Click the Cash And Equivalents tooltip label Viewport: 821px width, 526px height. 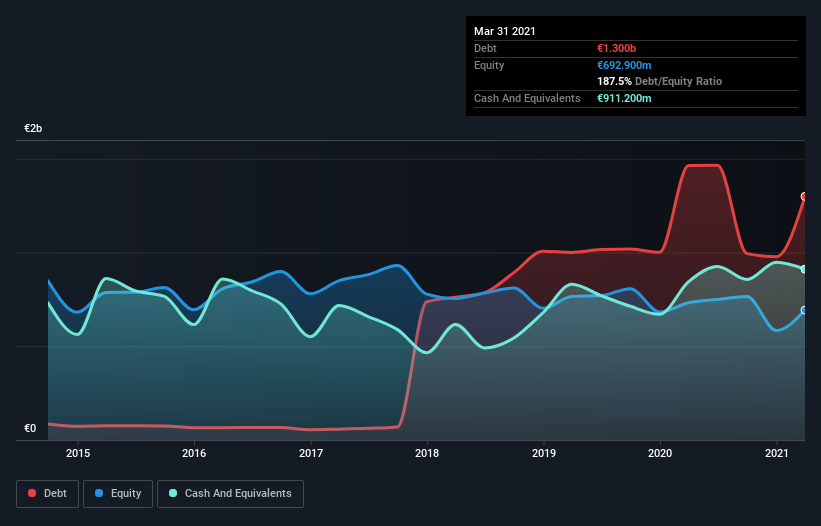[527, 98]
